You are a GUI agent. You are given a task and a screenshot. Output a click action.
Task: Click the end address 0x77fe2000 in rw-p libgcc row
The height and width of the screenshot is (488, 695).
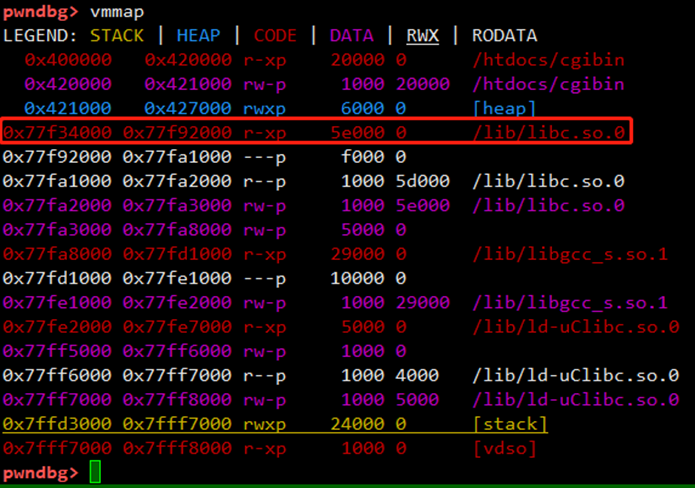pos(177,303)
